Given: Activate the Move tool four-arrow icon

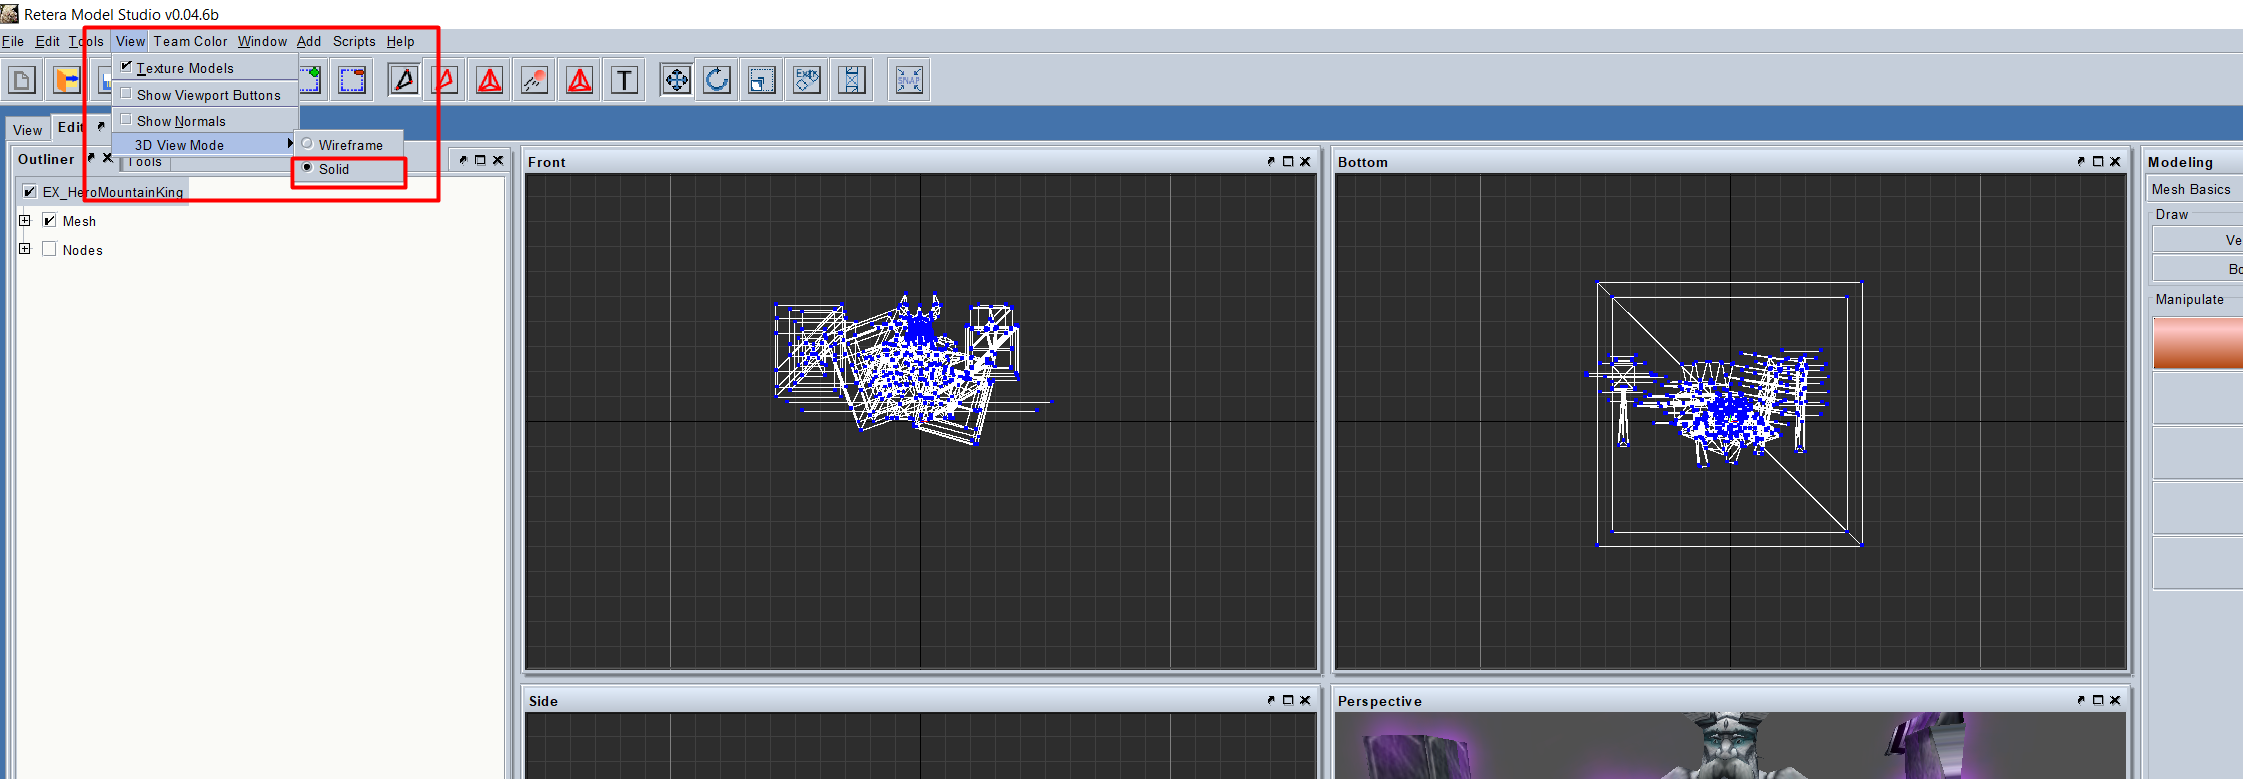Looking at the screenshot, I should (677, 80).
